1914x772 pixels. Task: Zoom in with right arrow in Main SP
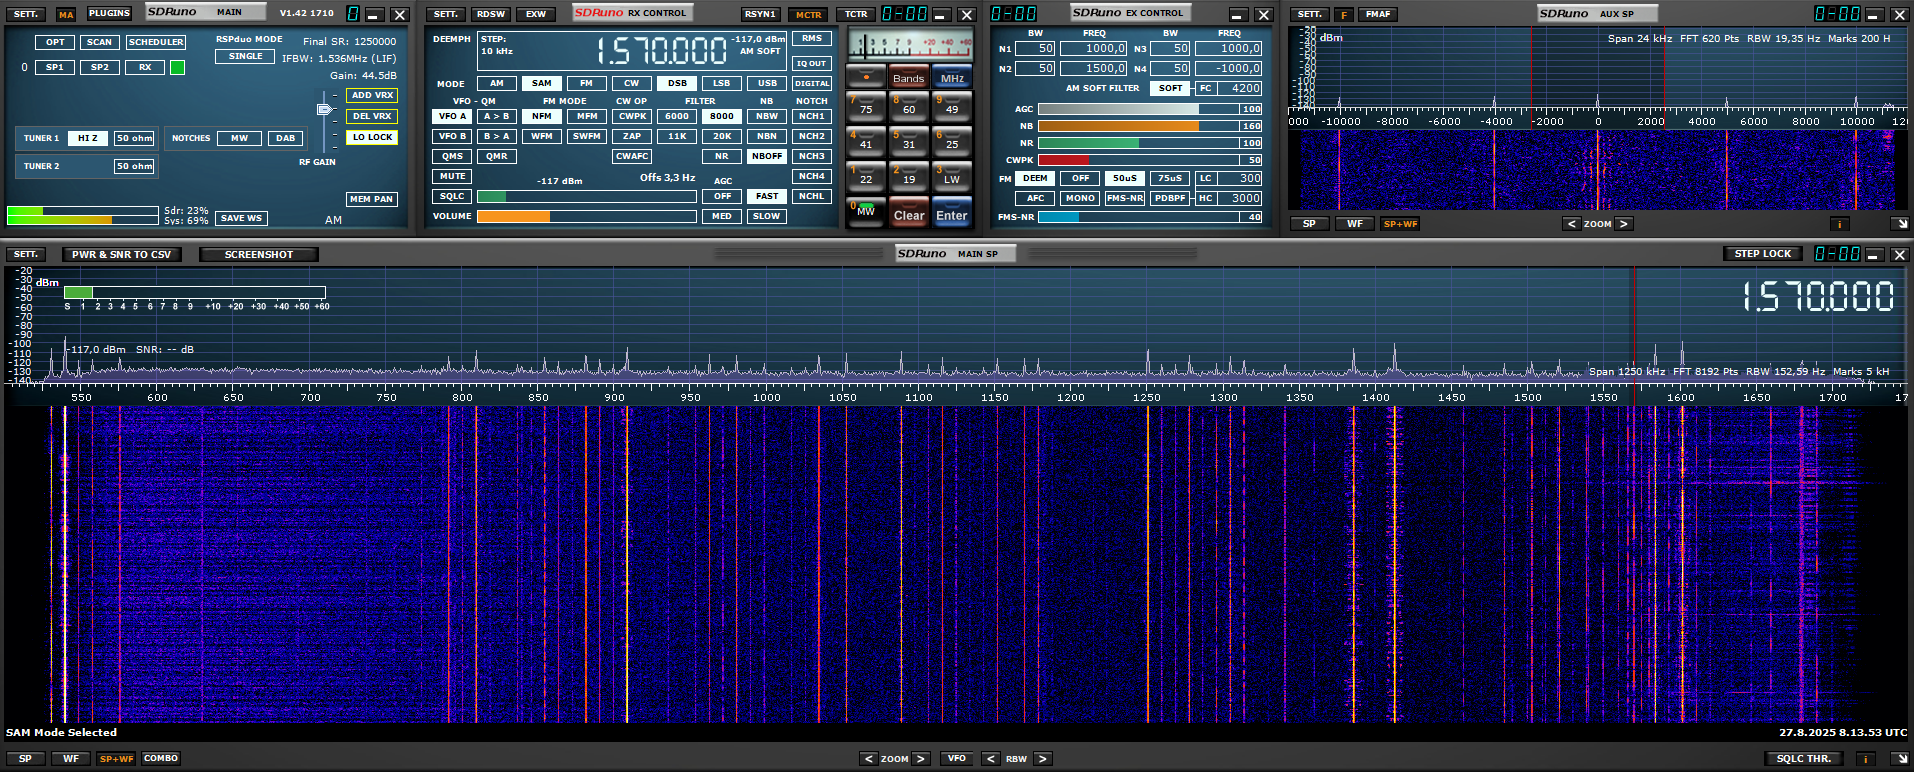[x=921, y=759]
